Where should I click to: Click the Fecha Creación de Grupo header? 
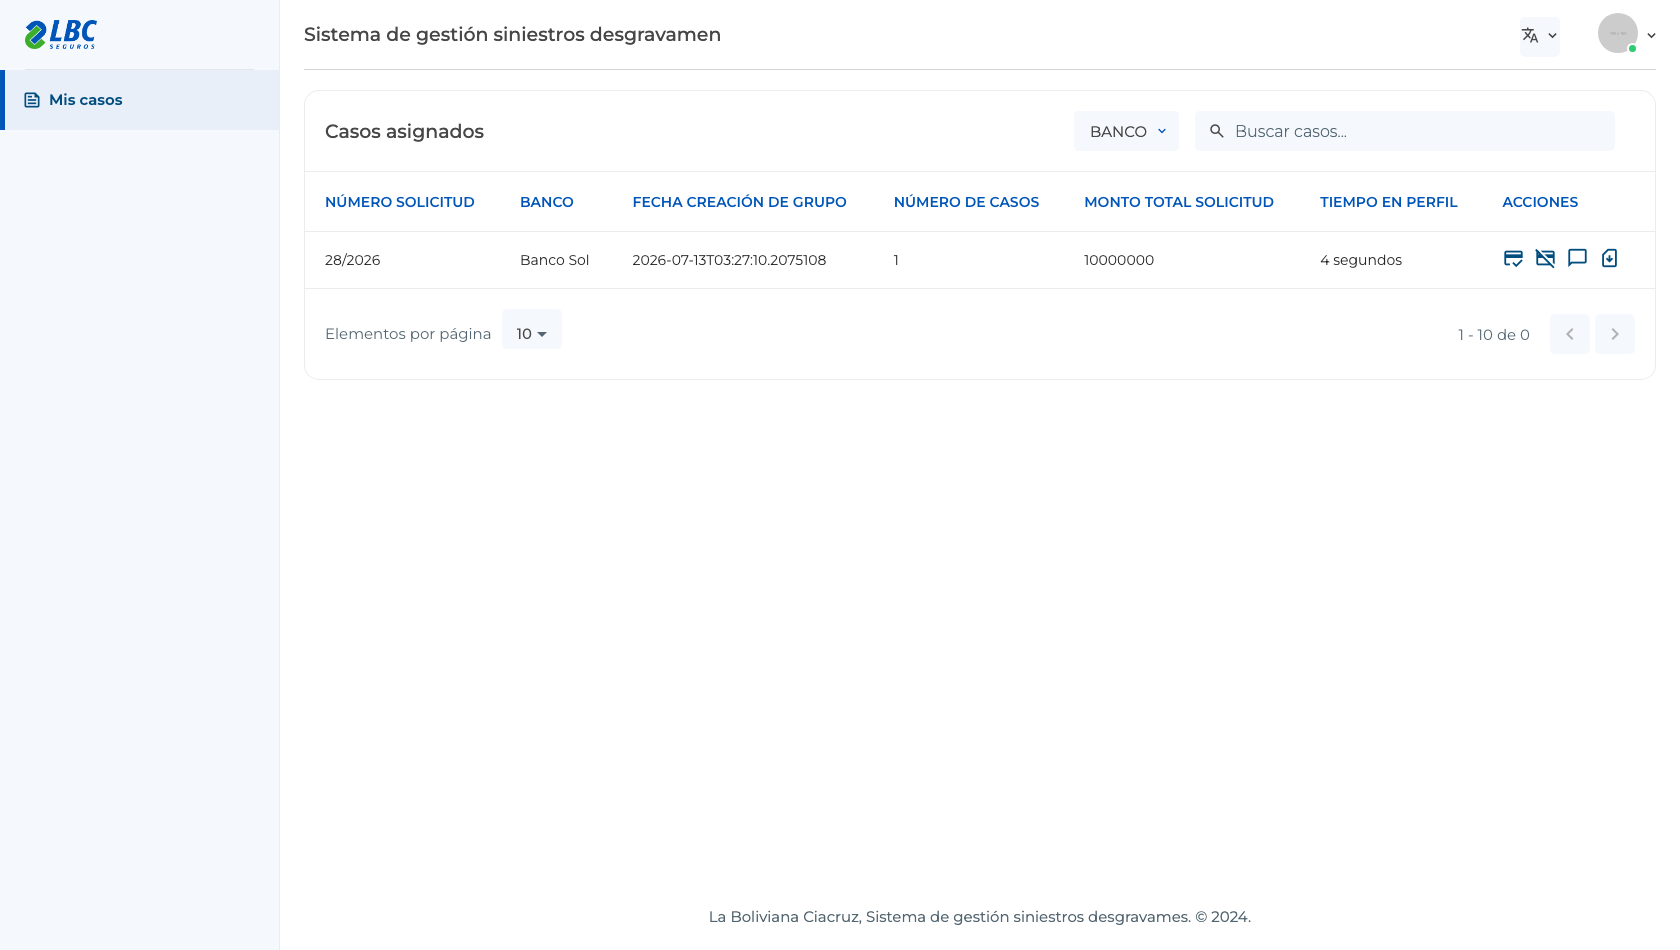tap(739, 202)
